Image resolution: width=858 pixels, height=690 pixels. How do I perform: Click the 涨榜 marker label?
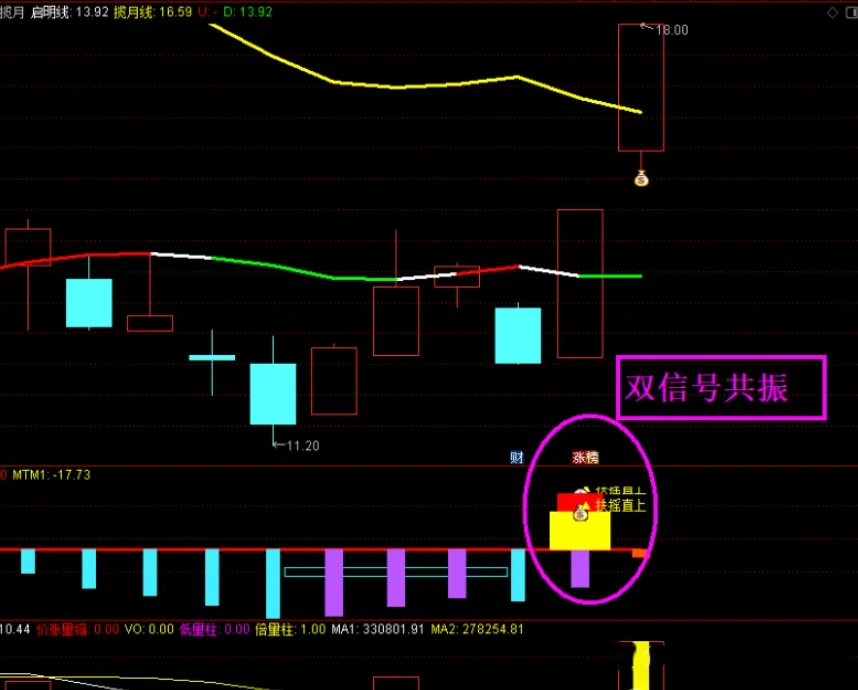click(585, 458)
